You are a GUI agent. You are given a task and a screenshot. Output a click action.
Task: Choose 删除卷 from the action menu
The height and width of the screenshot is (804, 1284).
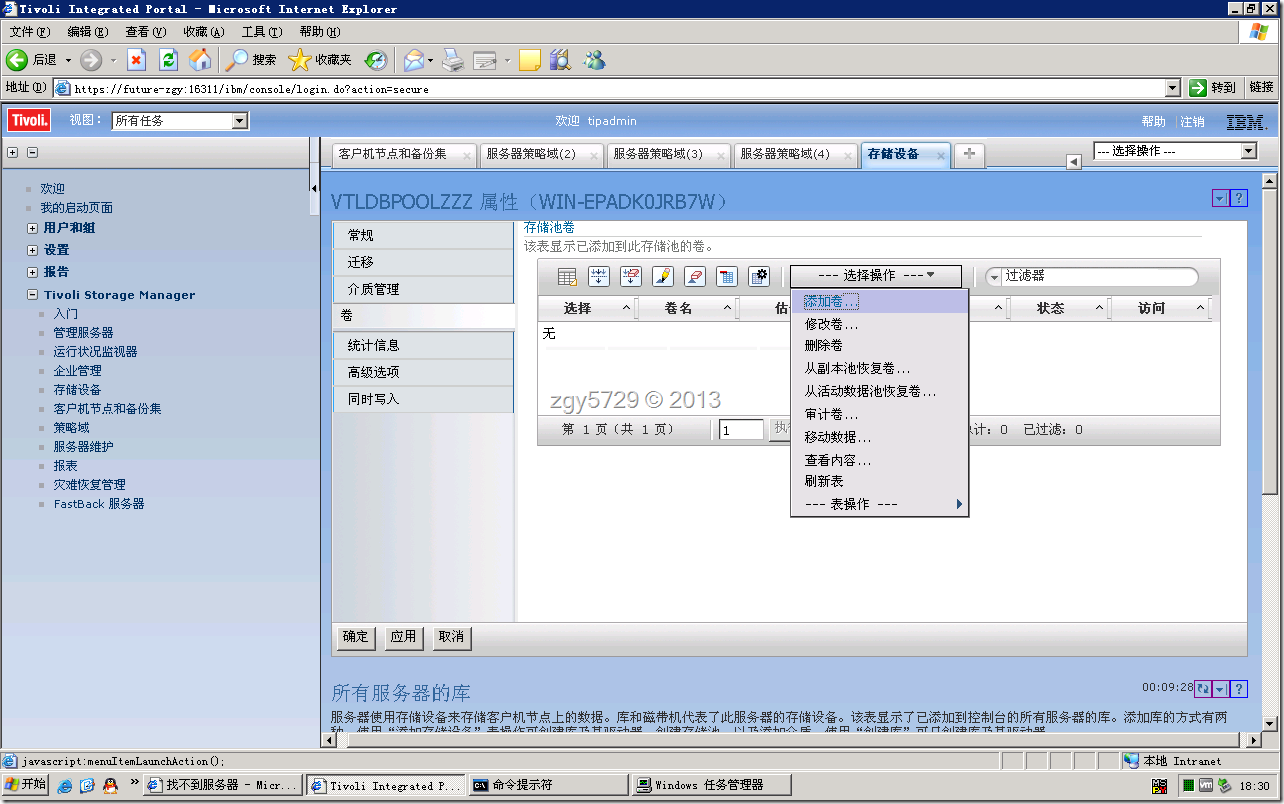tap(879, 345)
